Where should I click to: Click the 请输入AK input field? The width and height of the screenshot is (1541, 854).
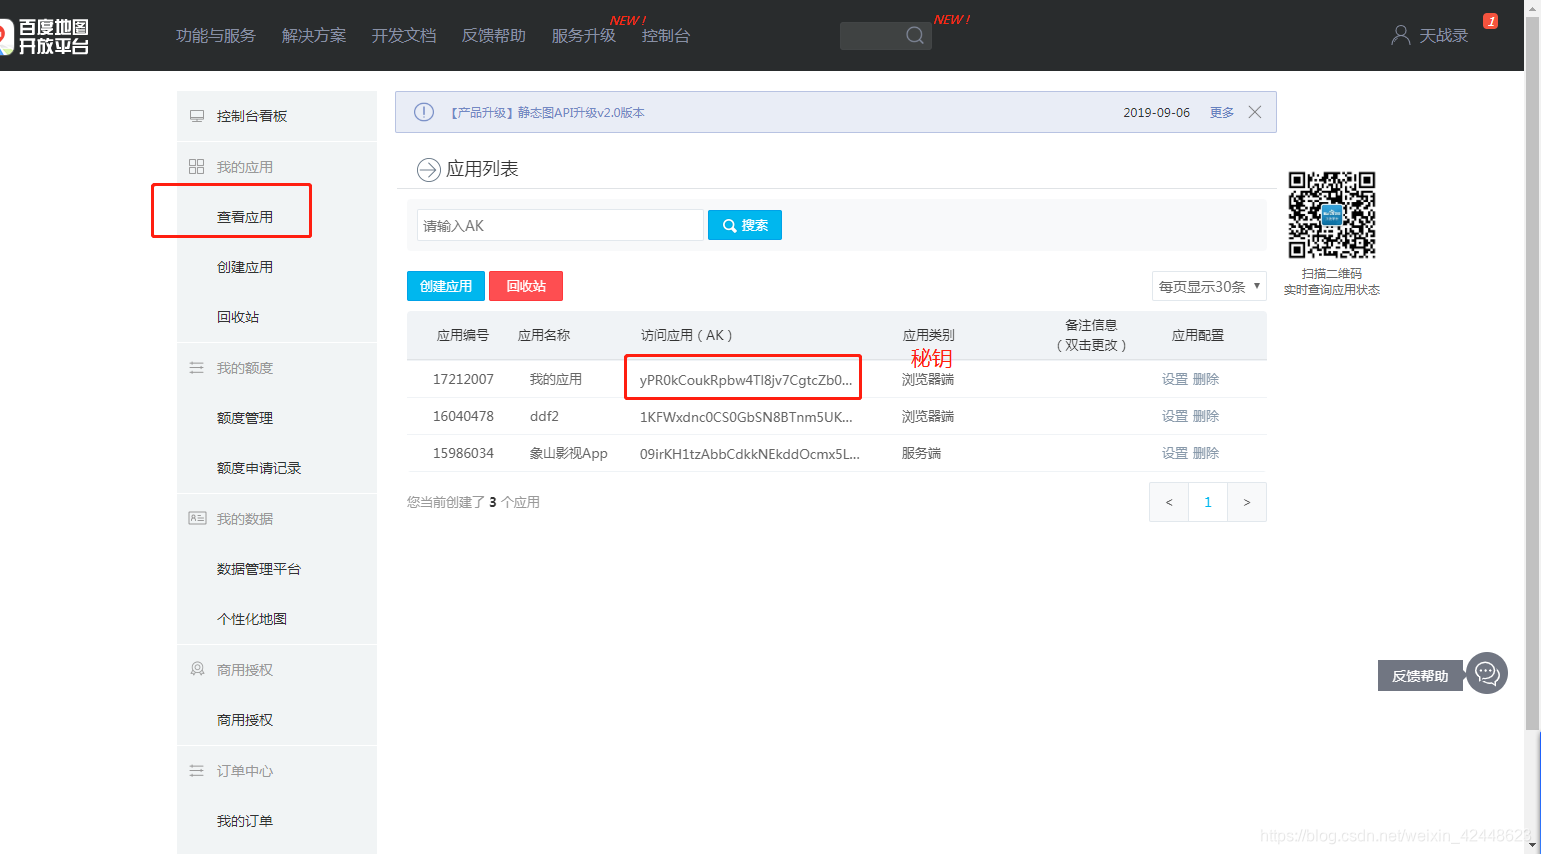pyautogui.click(x=560, y=225)
